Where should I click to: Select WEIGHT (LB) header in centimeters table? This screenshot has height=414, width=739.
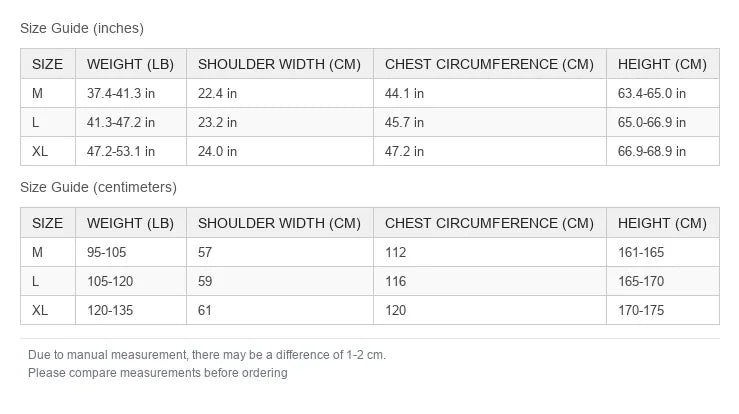tap(131, 223)
